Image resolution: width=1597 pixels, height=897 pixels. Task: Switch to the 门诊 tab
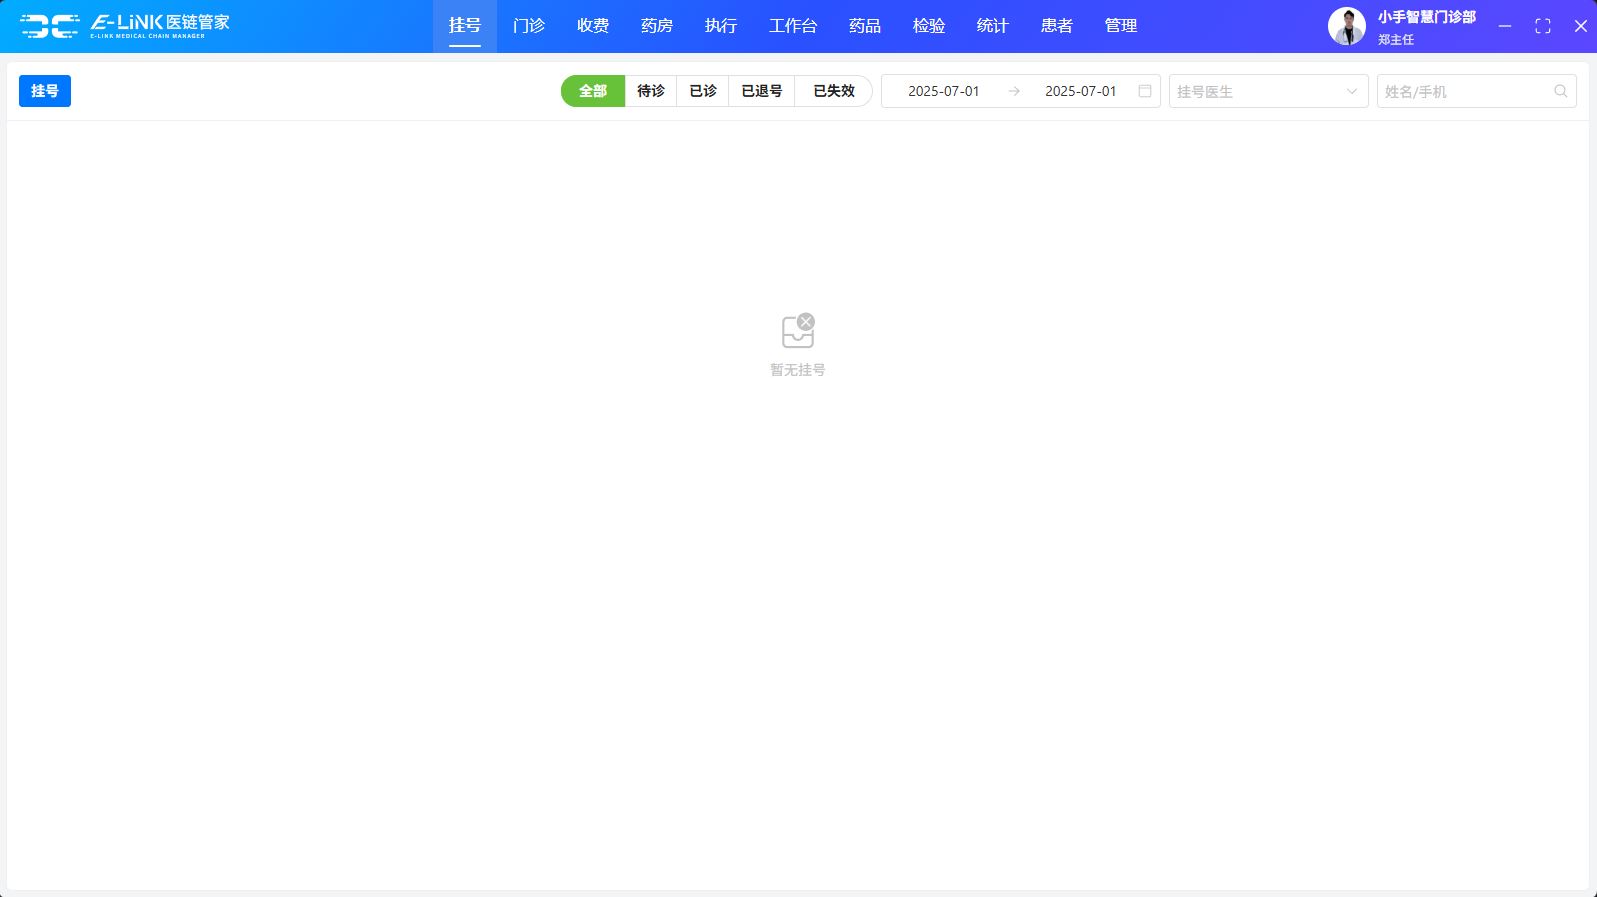point(529,26)
